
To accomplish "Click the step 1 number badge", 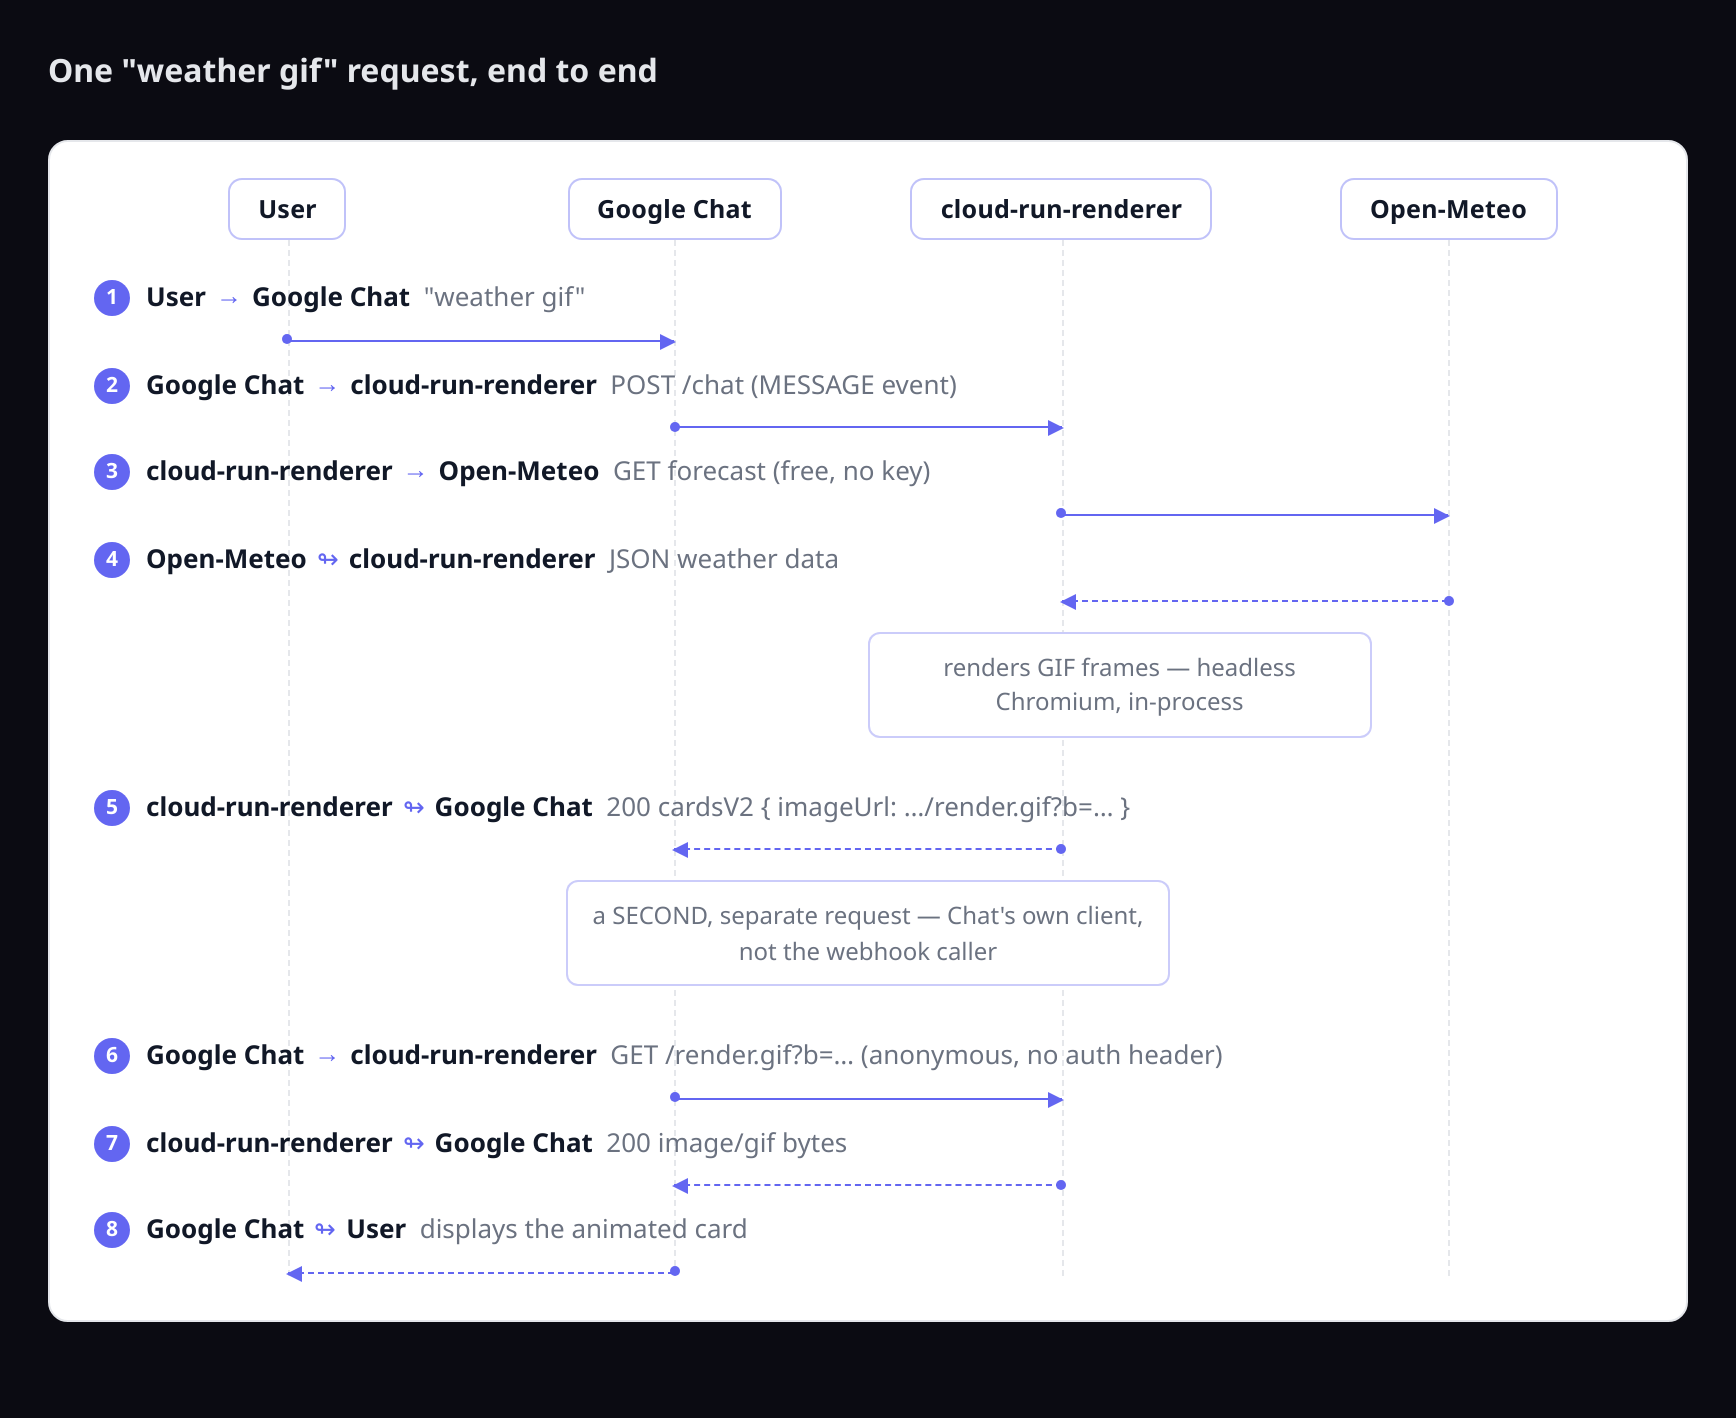I will [x=112, y=298].
